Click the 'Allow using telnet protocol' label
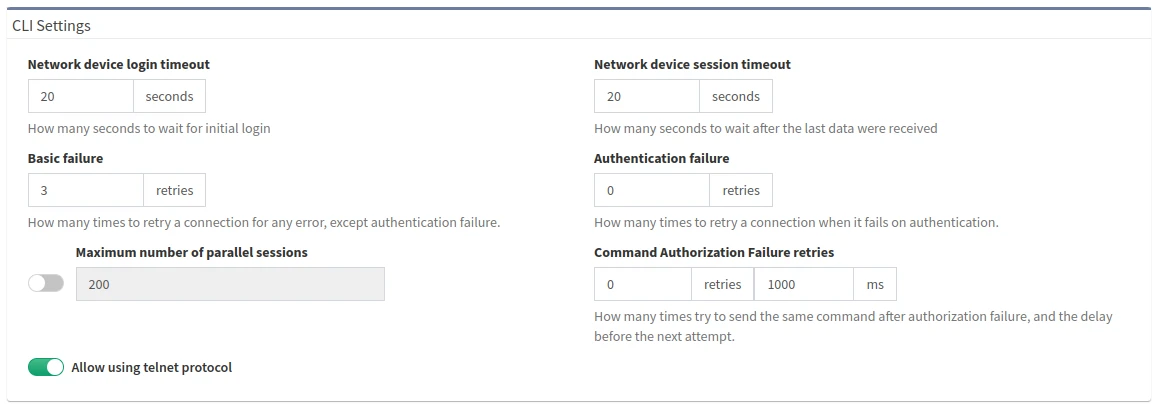Image resolution: width=1160 pixels, height=409 pixels. pyautogui.click(x=151, y=368)
